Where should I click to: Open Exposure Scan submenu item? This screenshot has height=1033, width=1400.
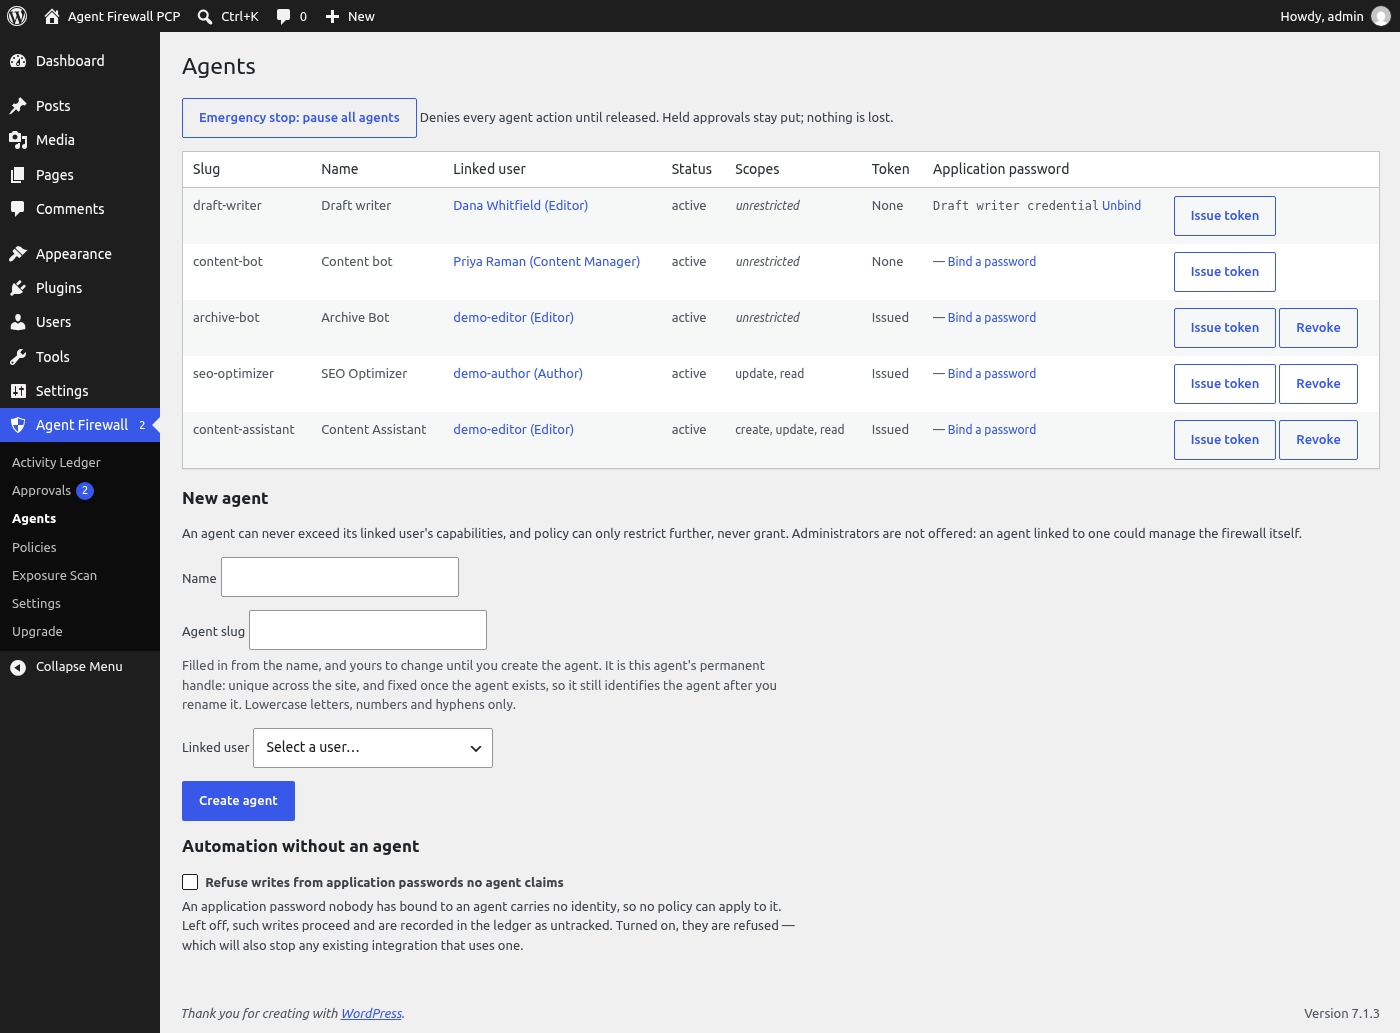click(x=54, y=576)
